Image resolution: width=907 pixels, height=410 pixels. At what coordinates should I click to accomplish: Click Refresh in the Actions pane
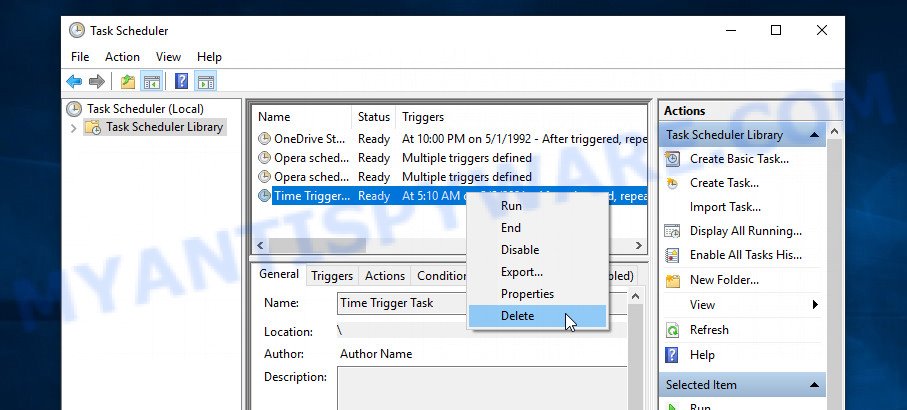click(x=709, y=330)
